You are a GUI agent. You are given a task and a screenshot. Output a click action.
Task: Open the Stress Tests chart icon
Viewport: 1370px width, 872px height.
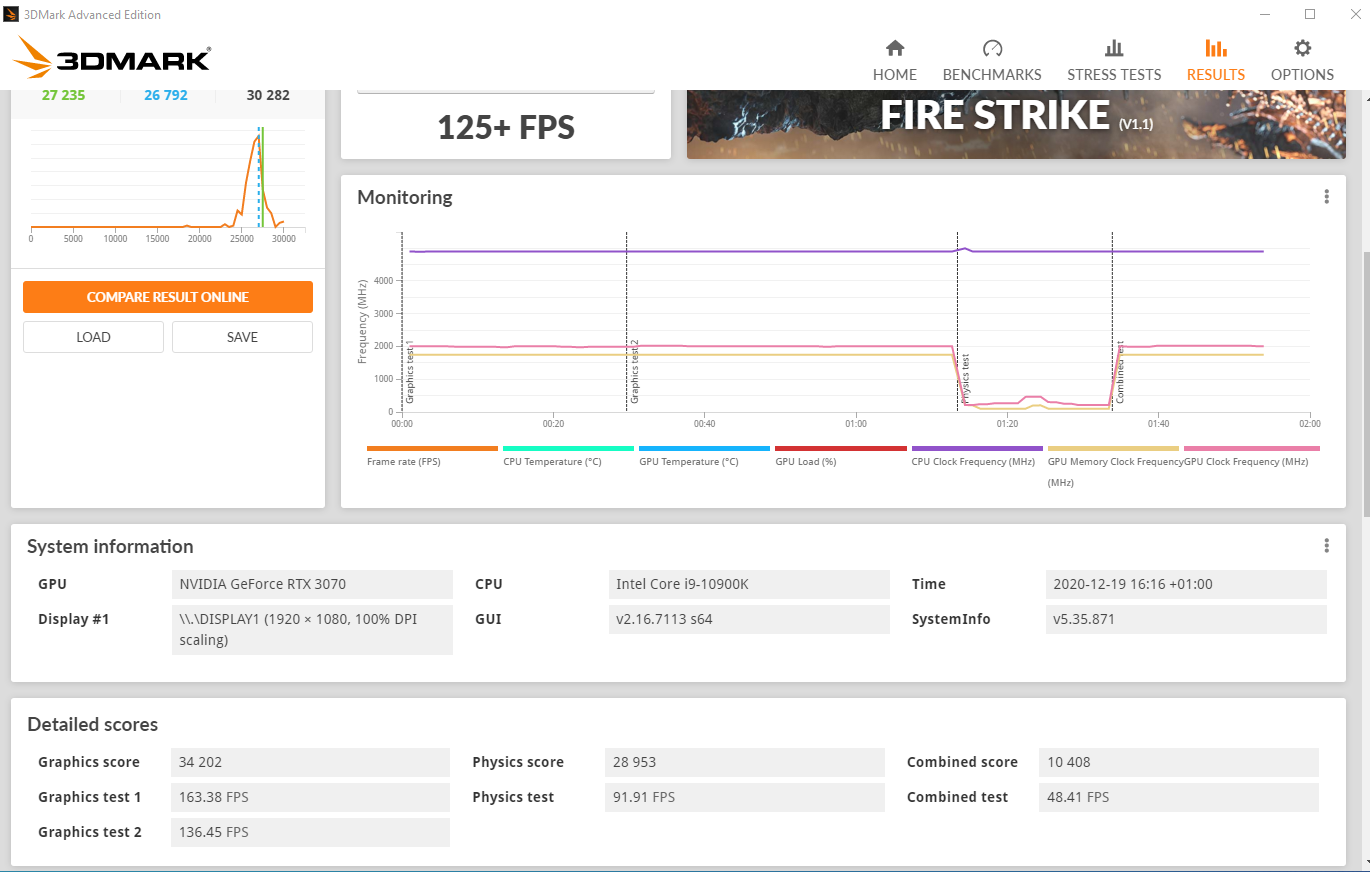point(1114,48)
